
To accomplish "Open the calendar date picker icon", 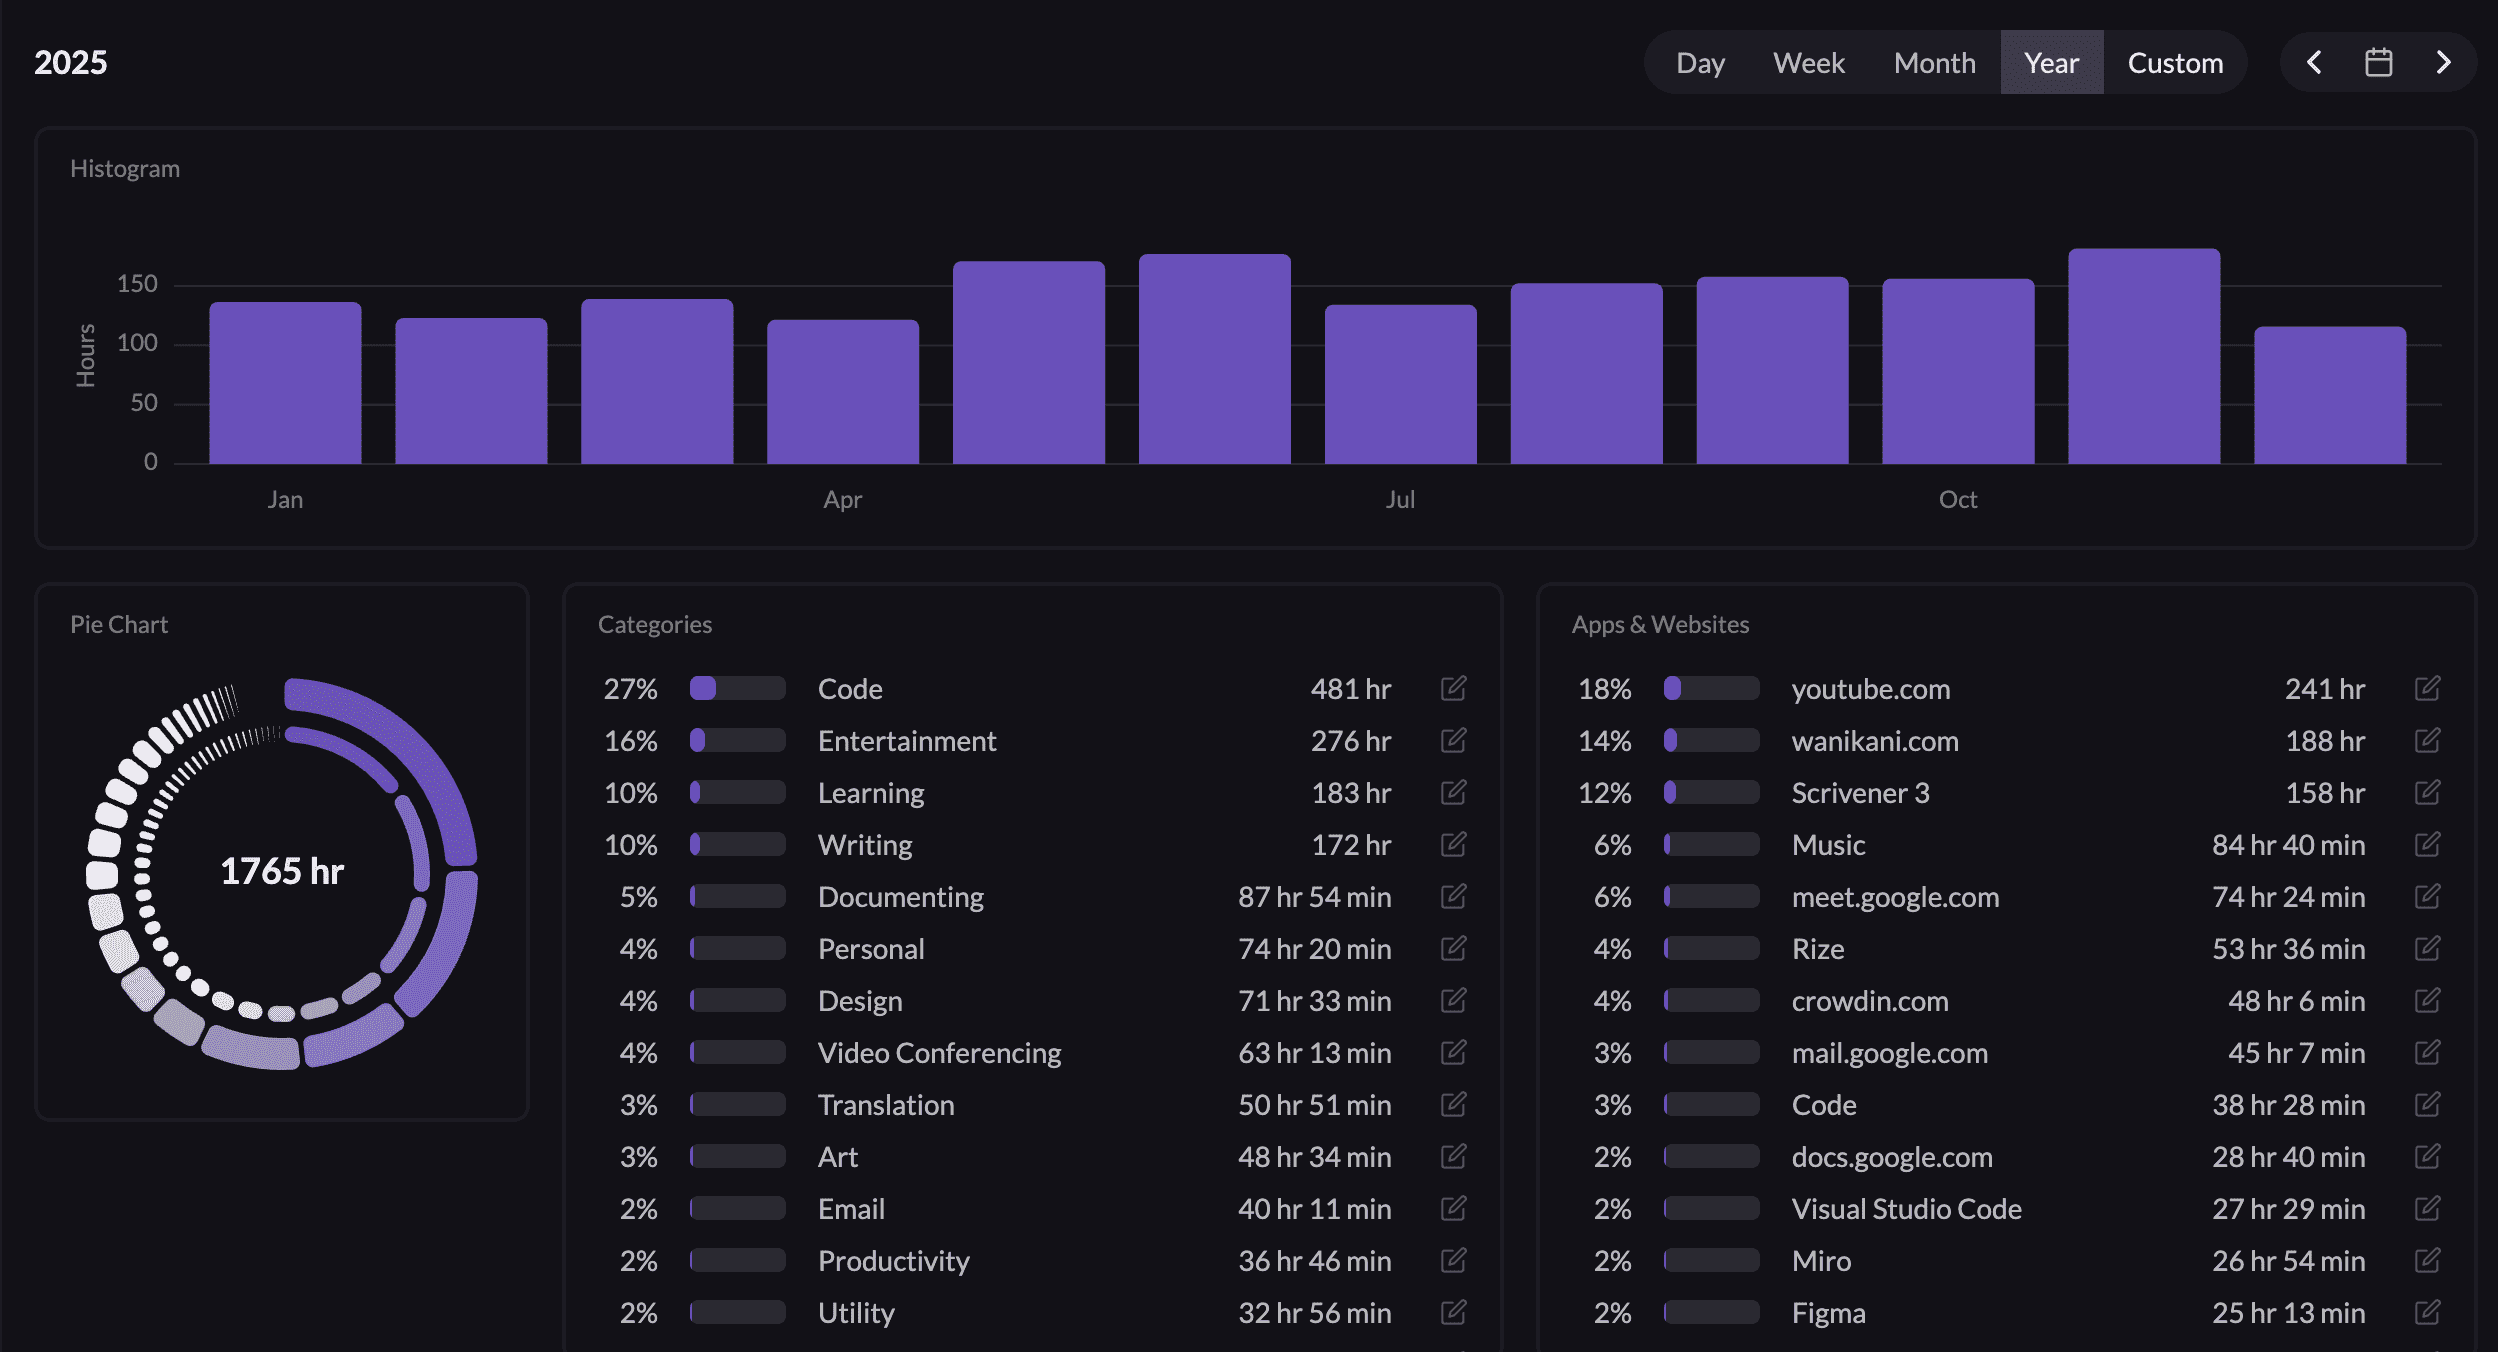I will [x=2379, y=63].
